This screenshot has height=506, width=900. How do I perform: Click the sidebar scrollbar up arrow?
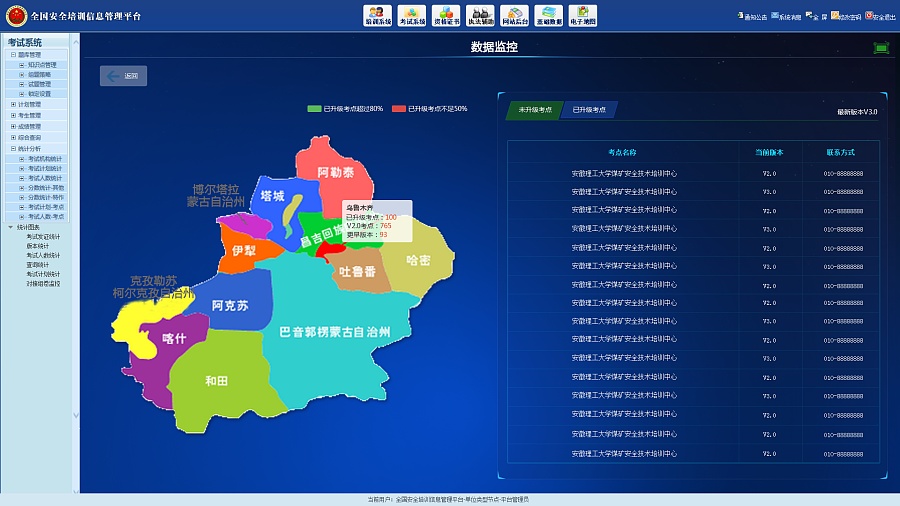pos(76,42)
